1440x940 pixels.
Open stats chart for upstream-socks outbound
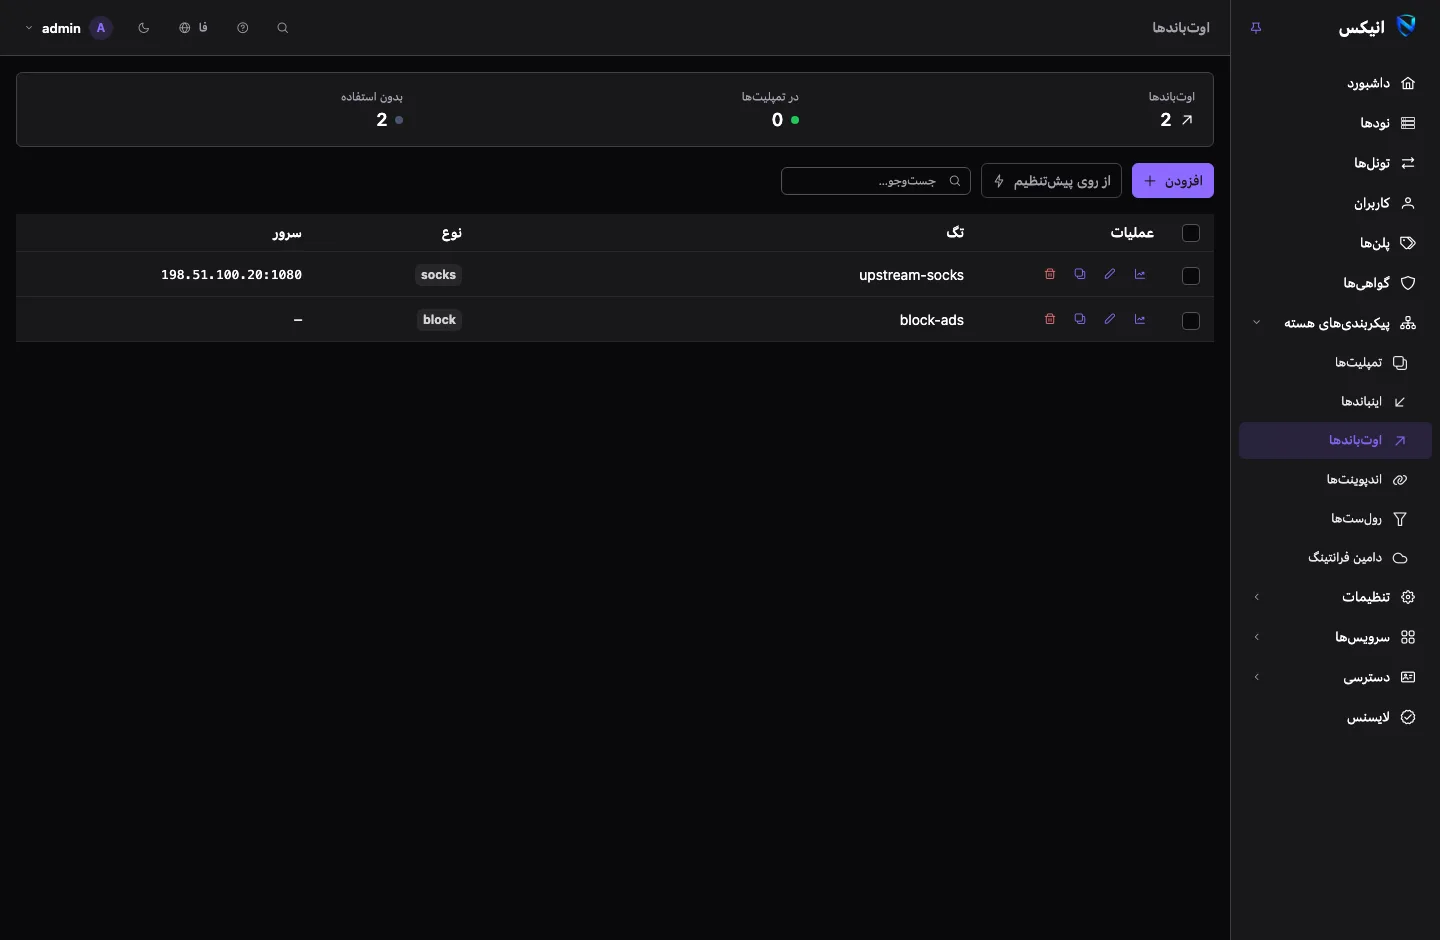click(1140, 275)
